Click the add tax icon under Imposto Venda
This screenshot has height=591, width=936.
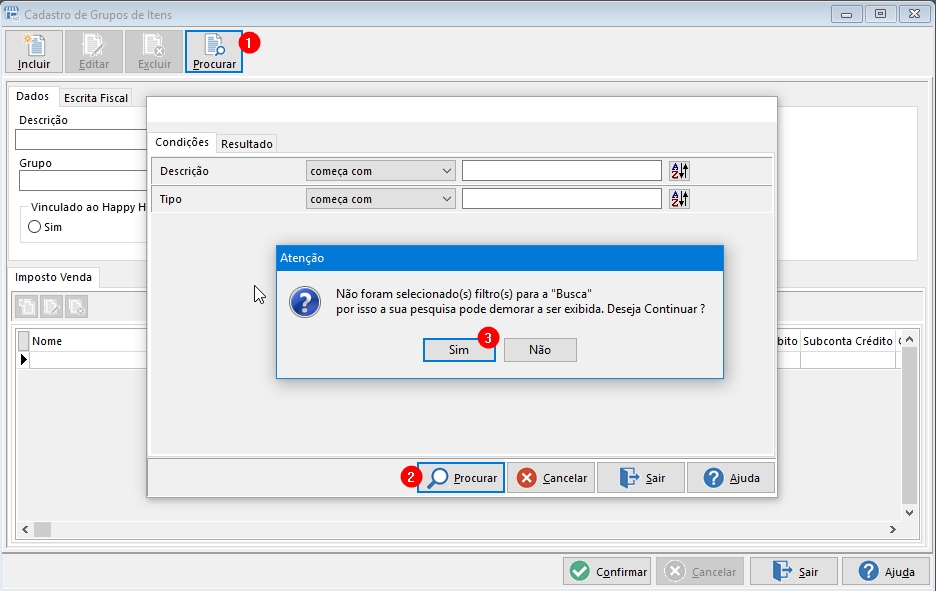point(26,307)
